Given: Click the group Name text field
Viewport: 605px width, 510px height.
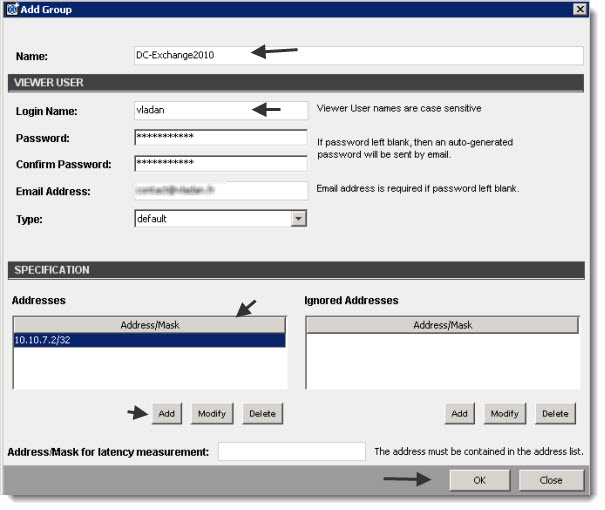Looking at the screenshot, I should pos(357,56).
